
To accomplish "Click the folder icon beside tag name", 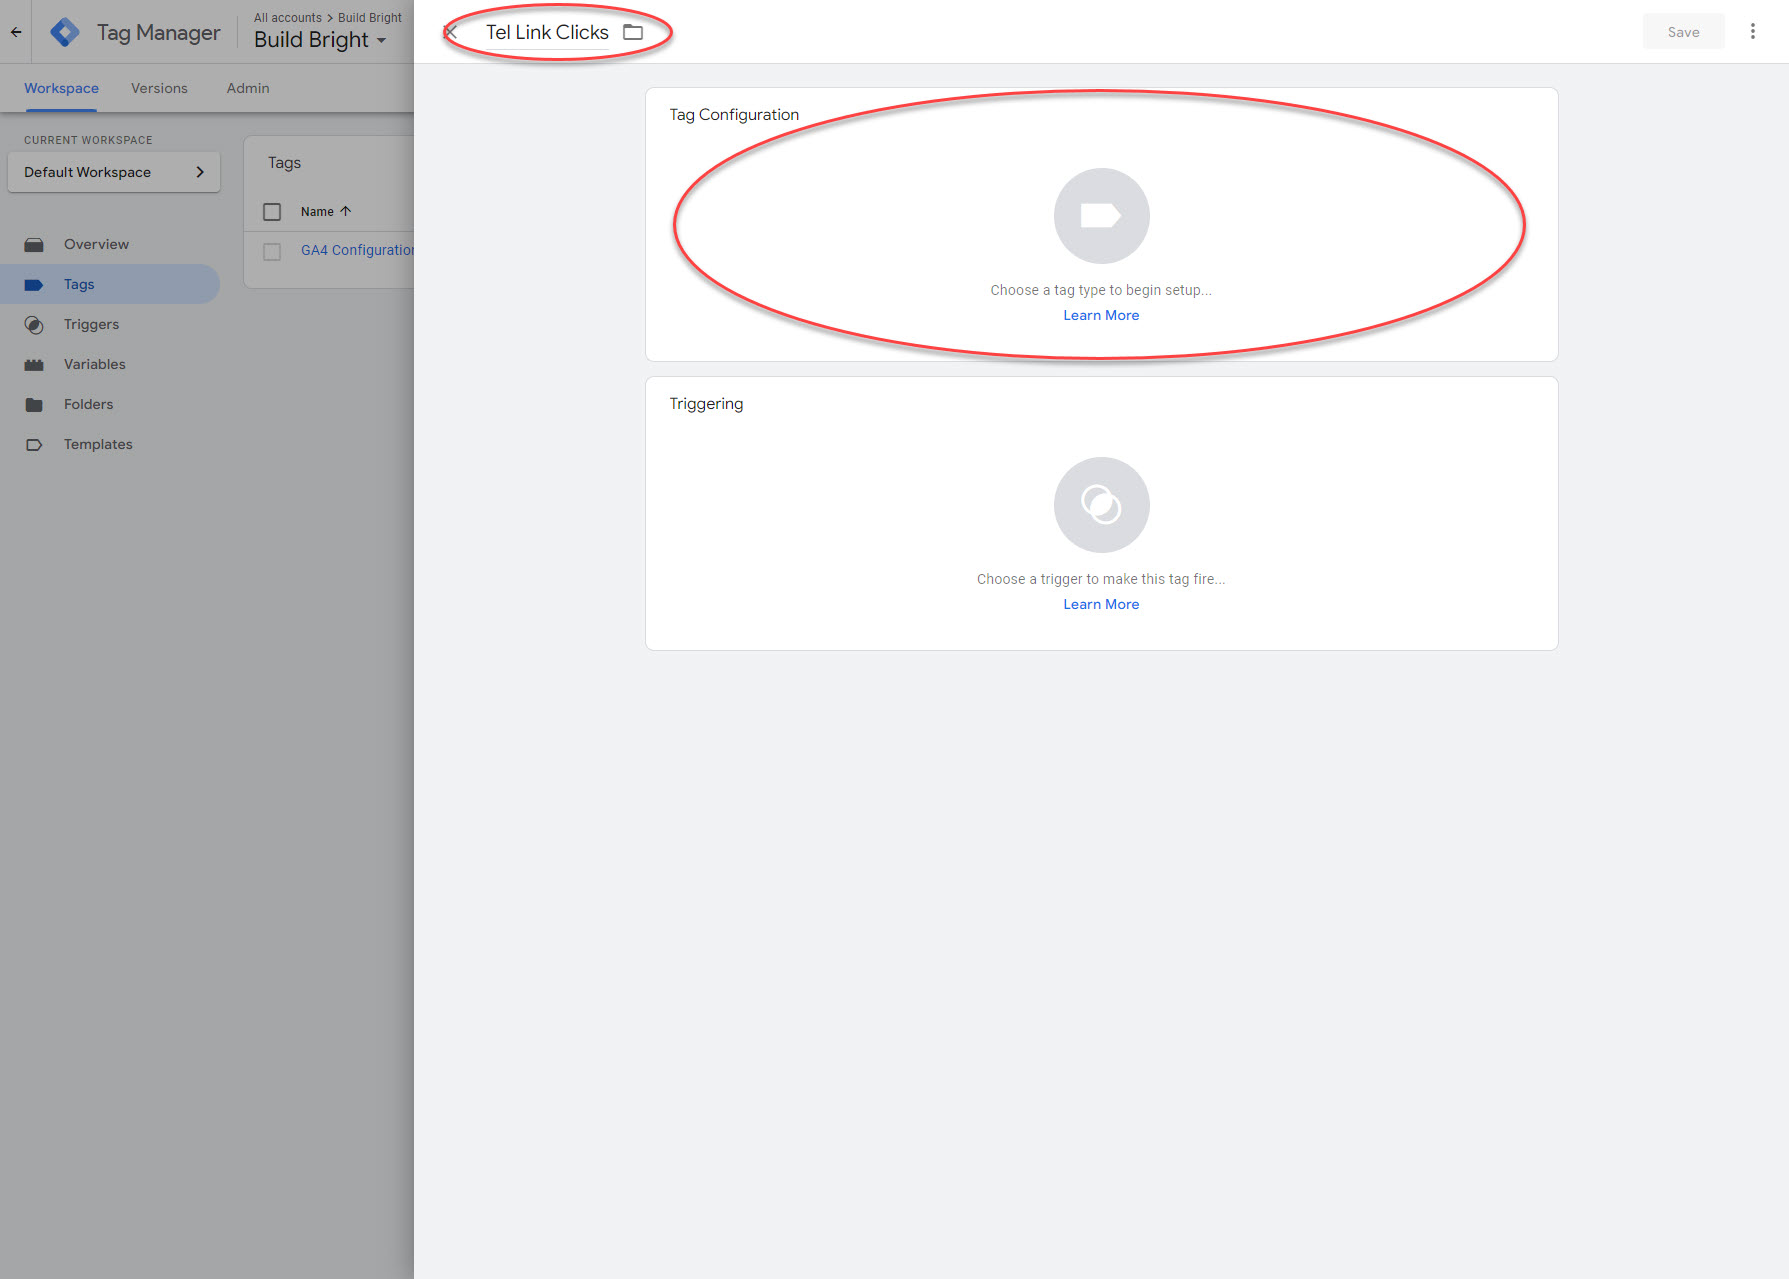I will [633, 32].
